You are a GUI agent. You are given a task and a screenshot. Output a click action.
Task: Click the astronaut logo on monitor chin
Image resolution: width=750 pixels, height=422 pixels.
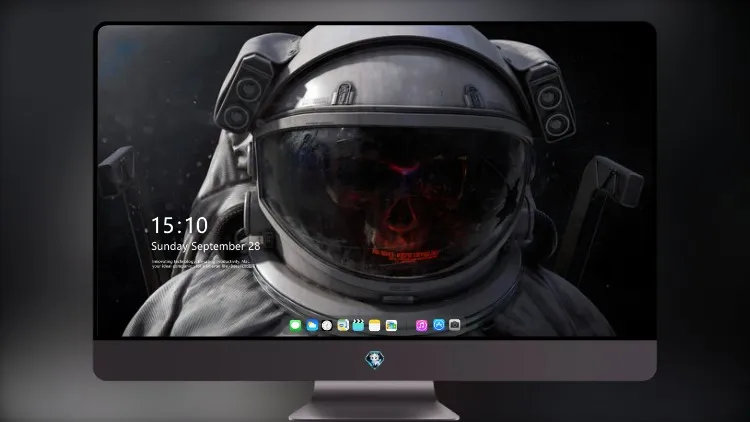(375, 360)
